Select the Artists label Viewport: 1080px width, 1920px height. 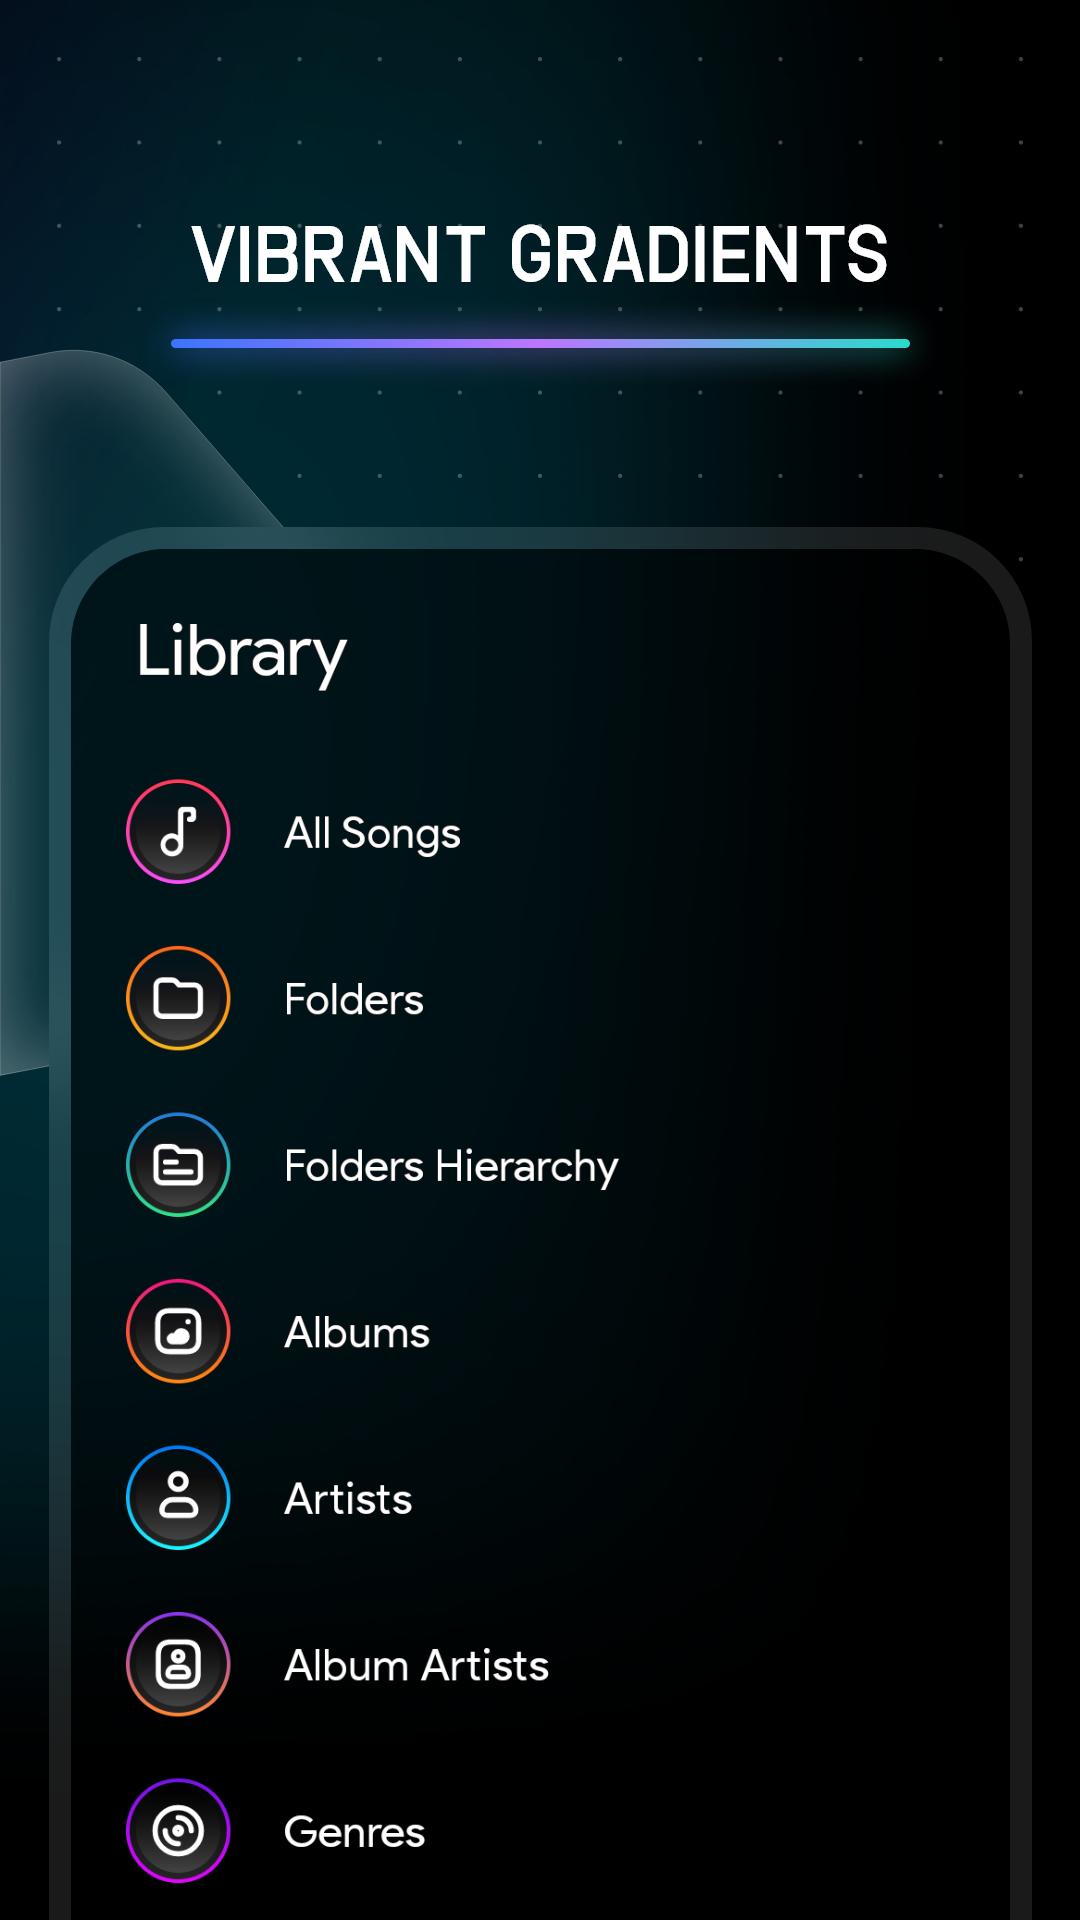click(348, 1499)
